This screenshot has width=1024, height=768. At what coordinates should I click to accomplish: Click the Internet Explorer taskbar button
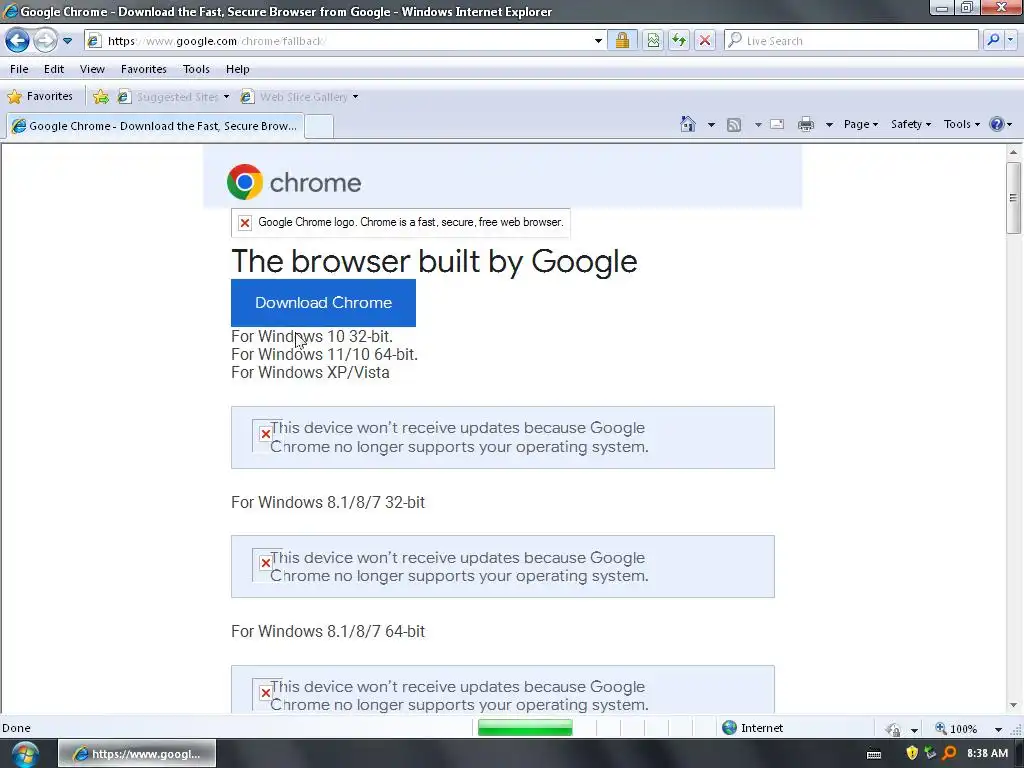pos(137,754)
